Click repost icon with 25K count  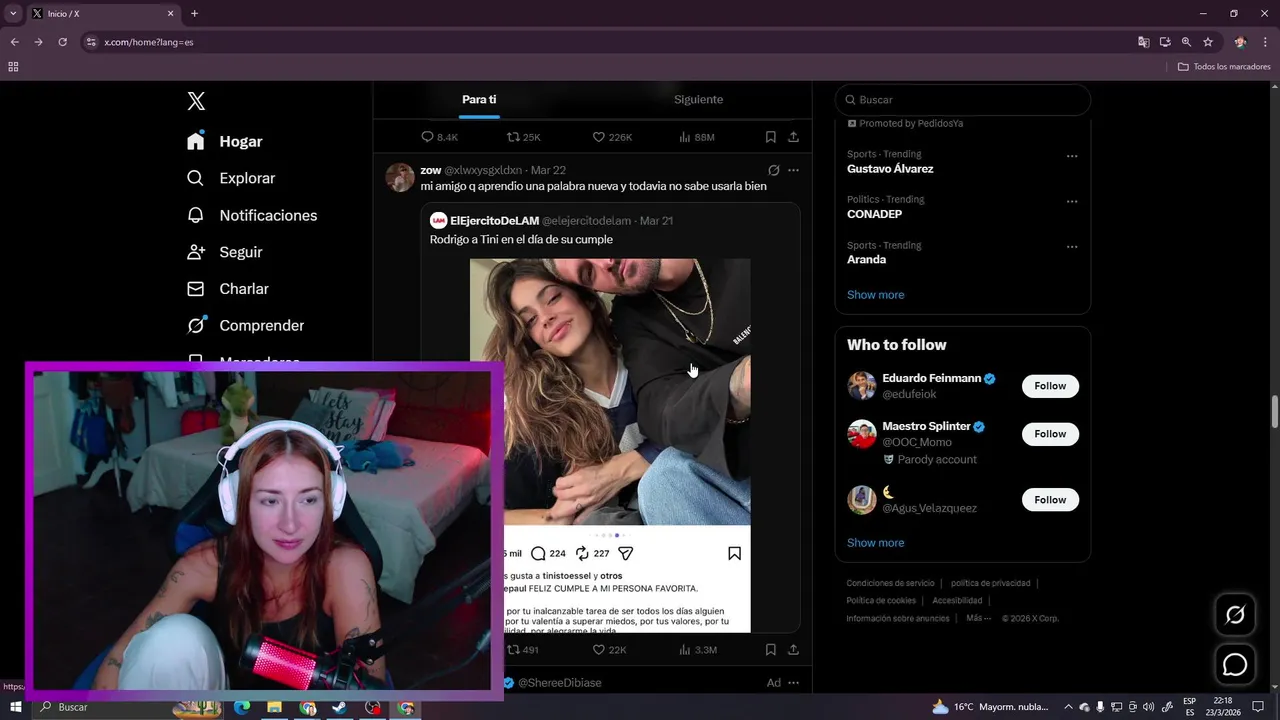point(523,137)
